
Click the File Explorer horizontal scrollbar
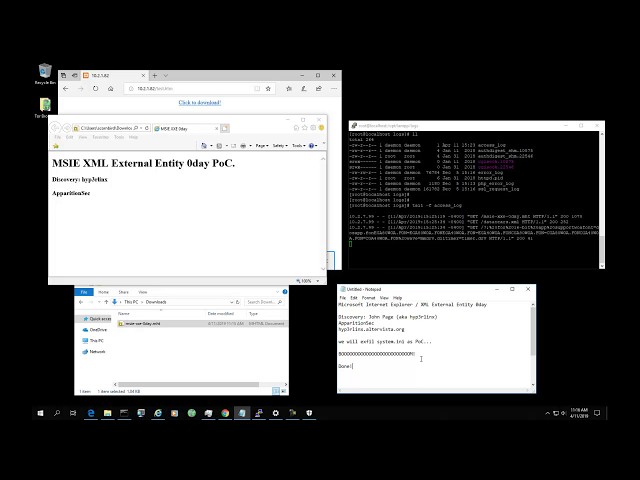tap(188, 384)
